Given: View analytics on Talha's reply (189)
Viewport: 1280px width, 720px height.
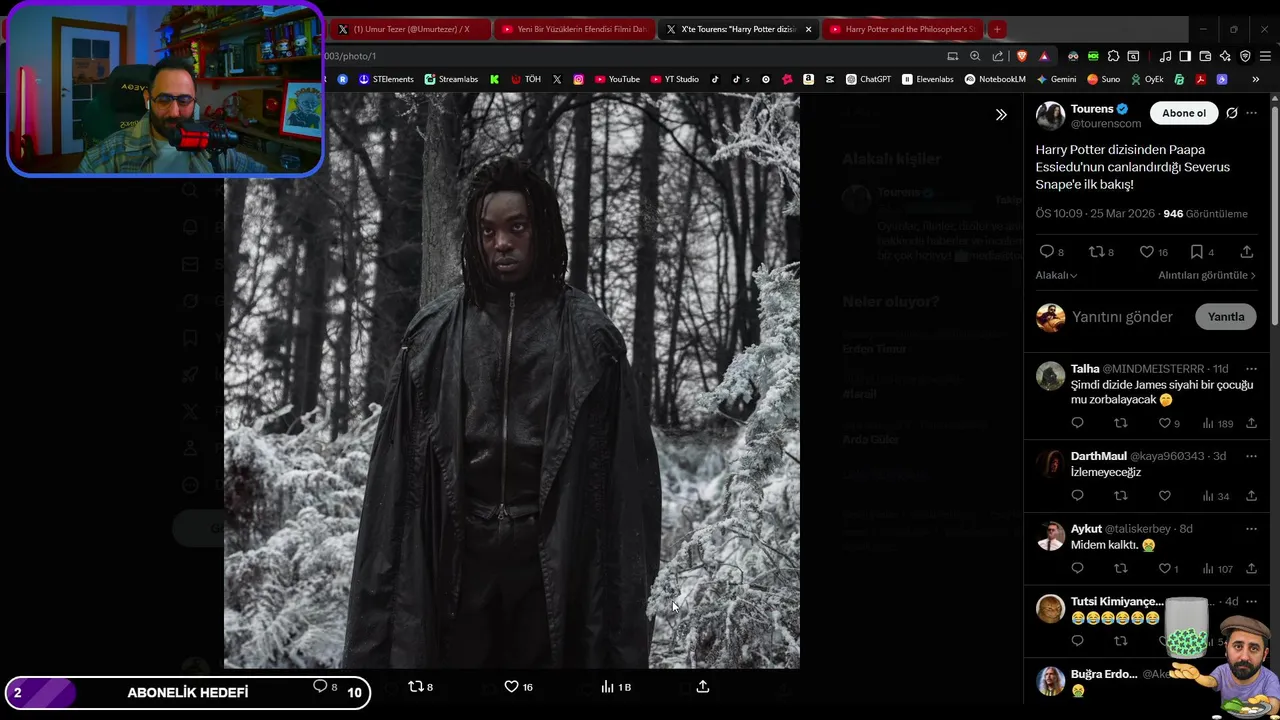Looking at the screenshot, I should (1217, 424).
